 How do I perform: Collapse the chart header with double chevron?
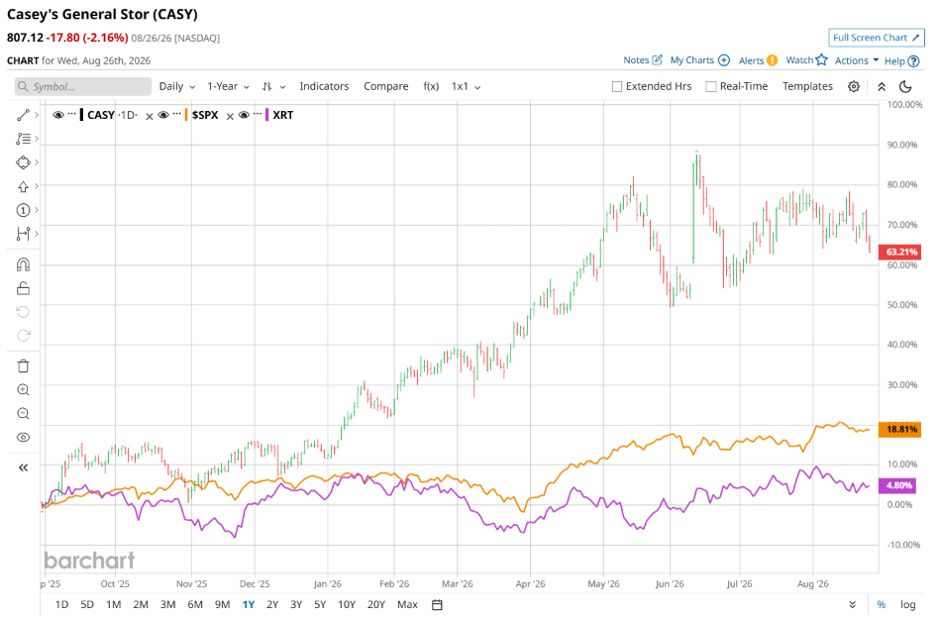point(881,86)
